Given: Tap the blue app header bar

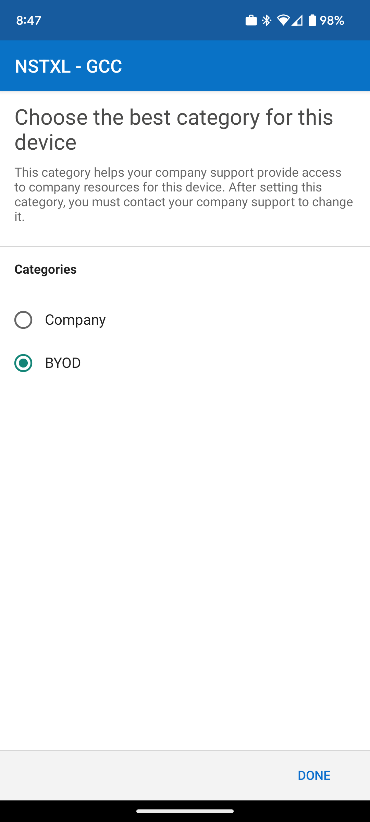Looking at the screenshot, I should pyautogui.click(x=185, y=66).
